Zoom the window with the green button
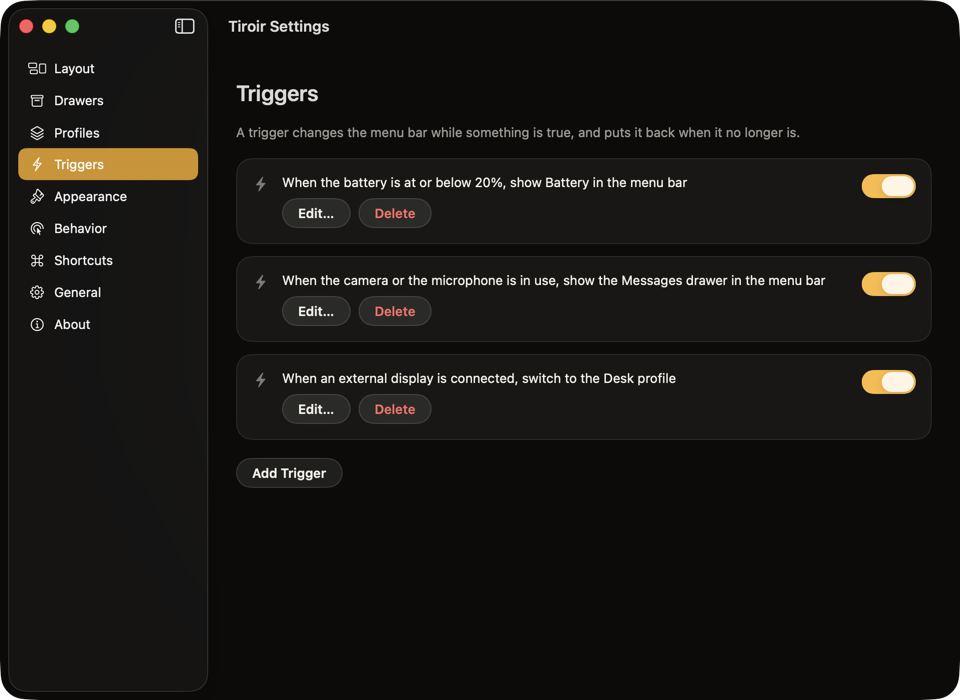 coord(72,26)
